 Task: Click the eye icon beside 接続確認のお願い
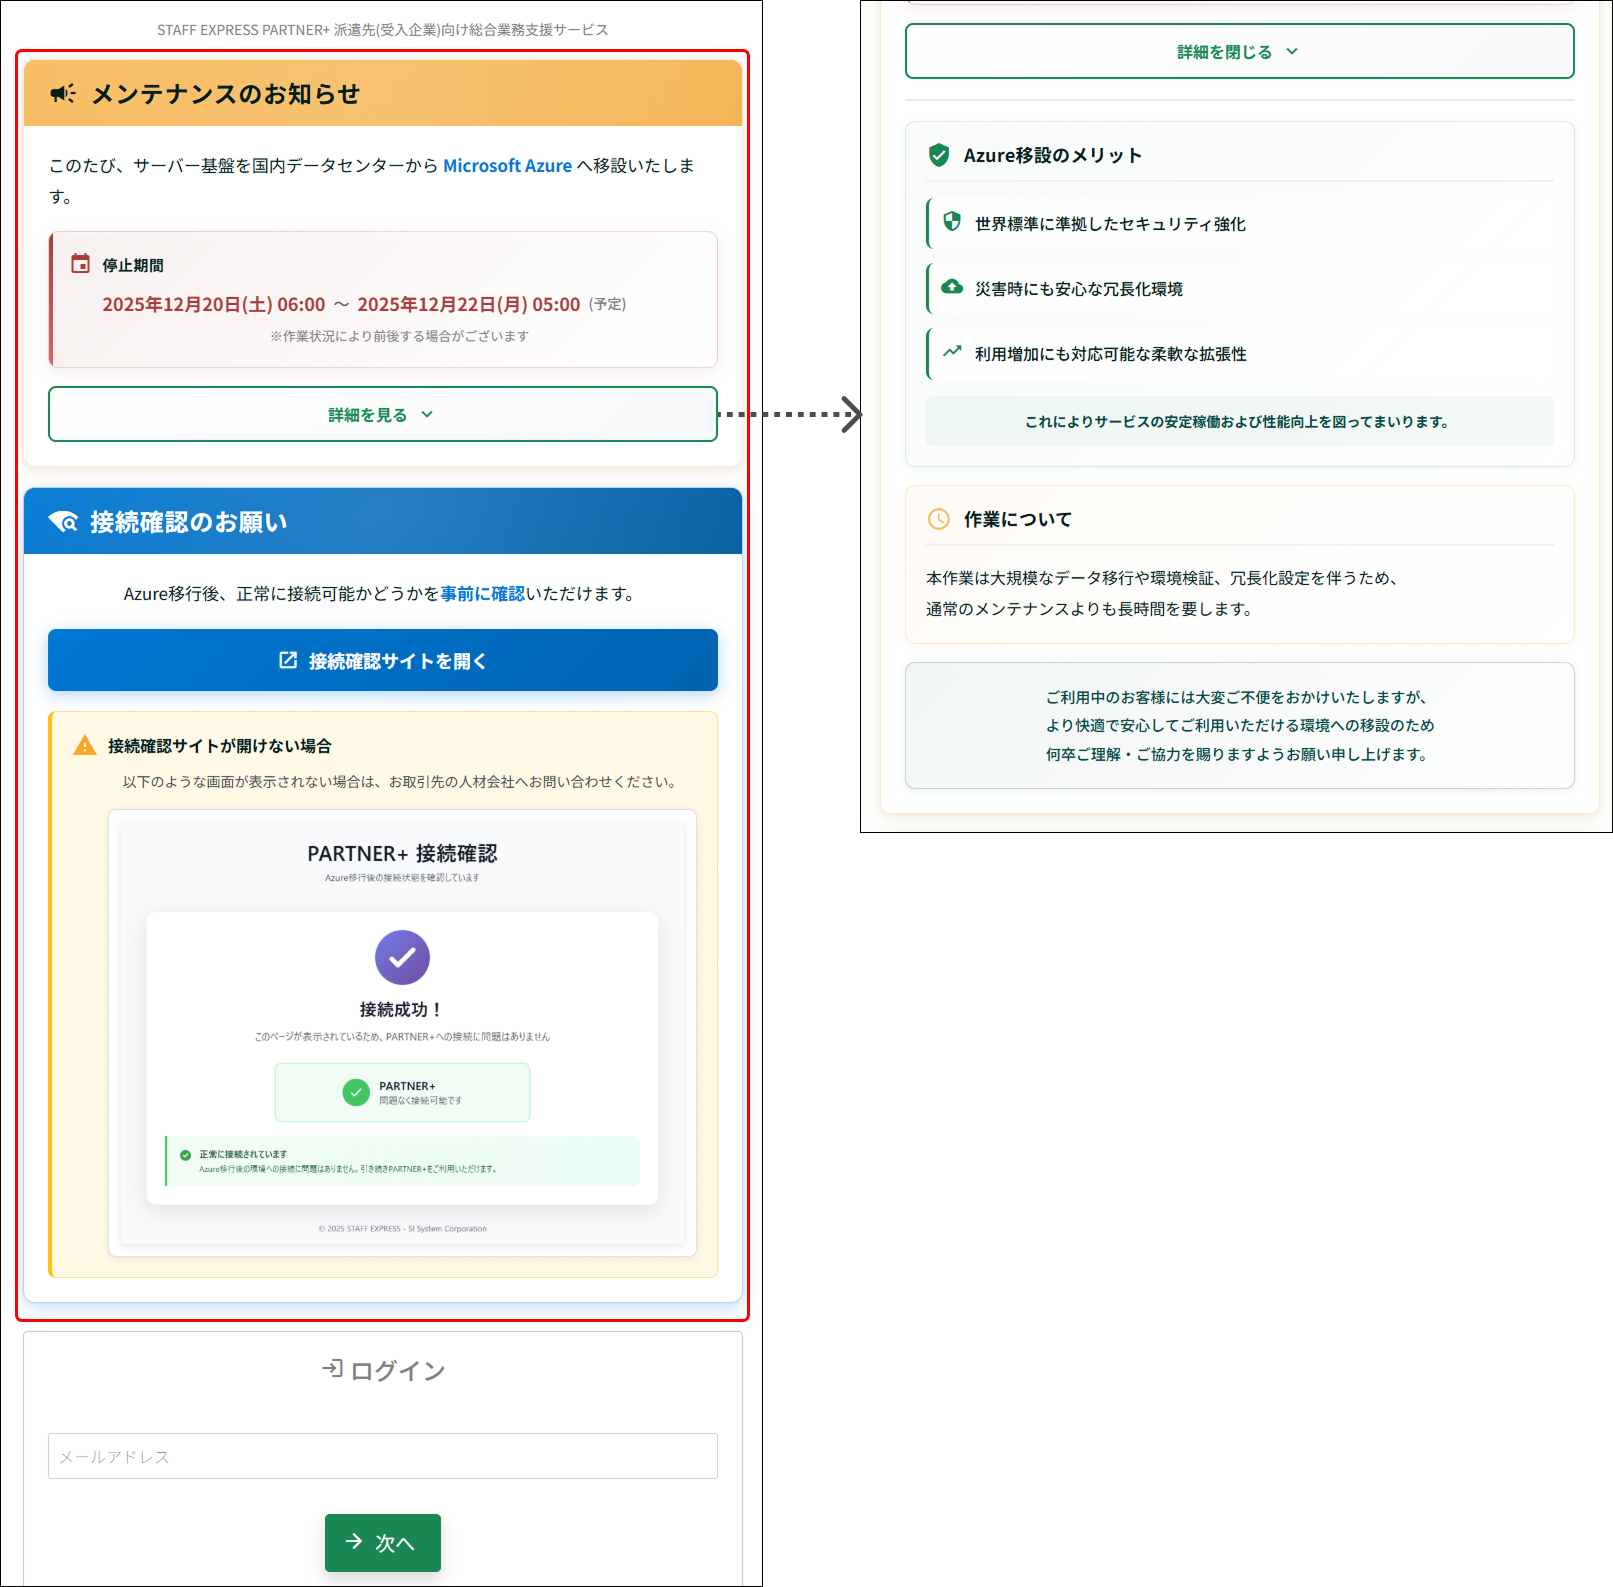click(x=63, y=522)
